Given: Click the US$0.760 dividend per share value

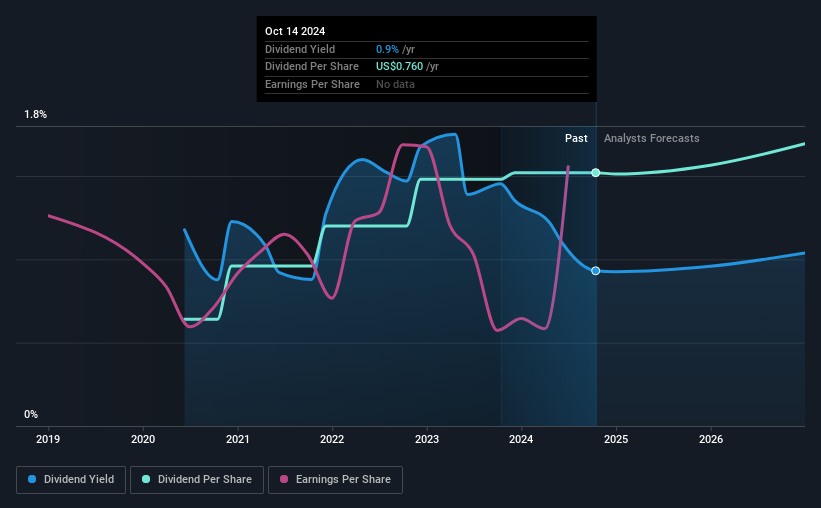Looking at the screenshot, I should [400, 67].
